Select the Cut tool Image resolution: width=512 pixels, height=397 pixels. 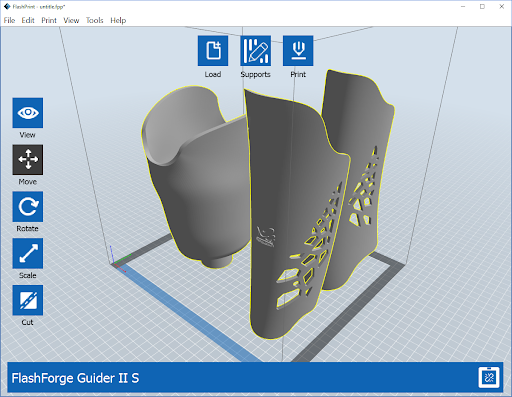point(28,300)
